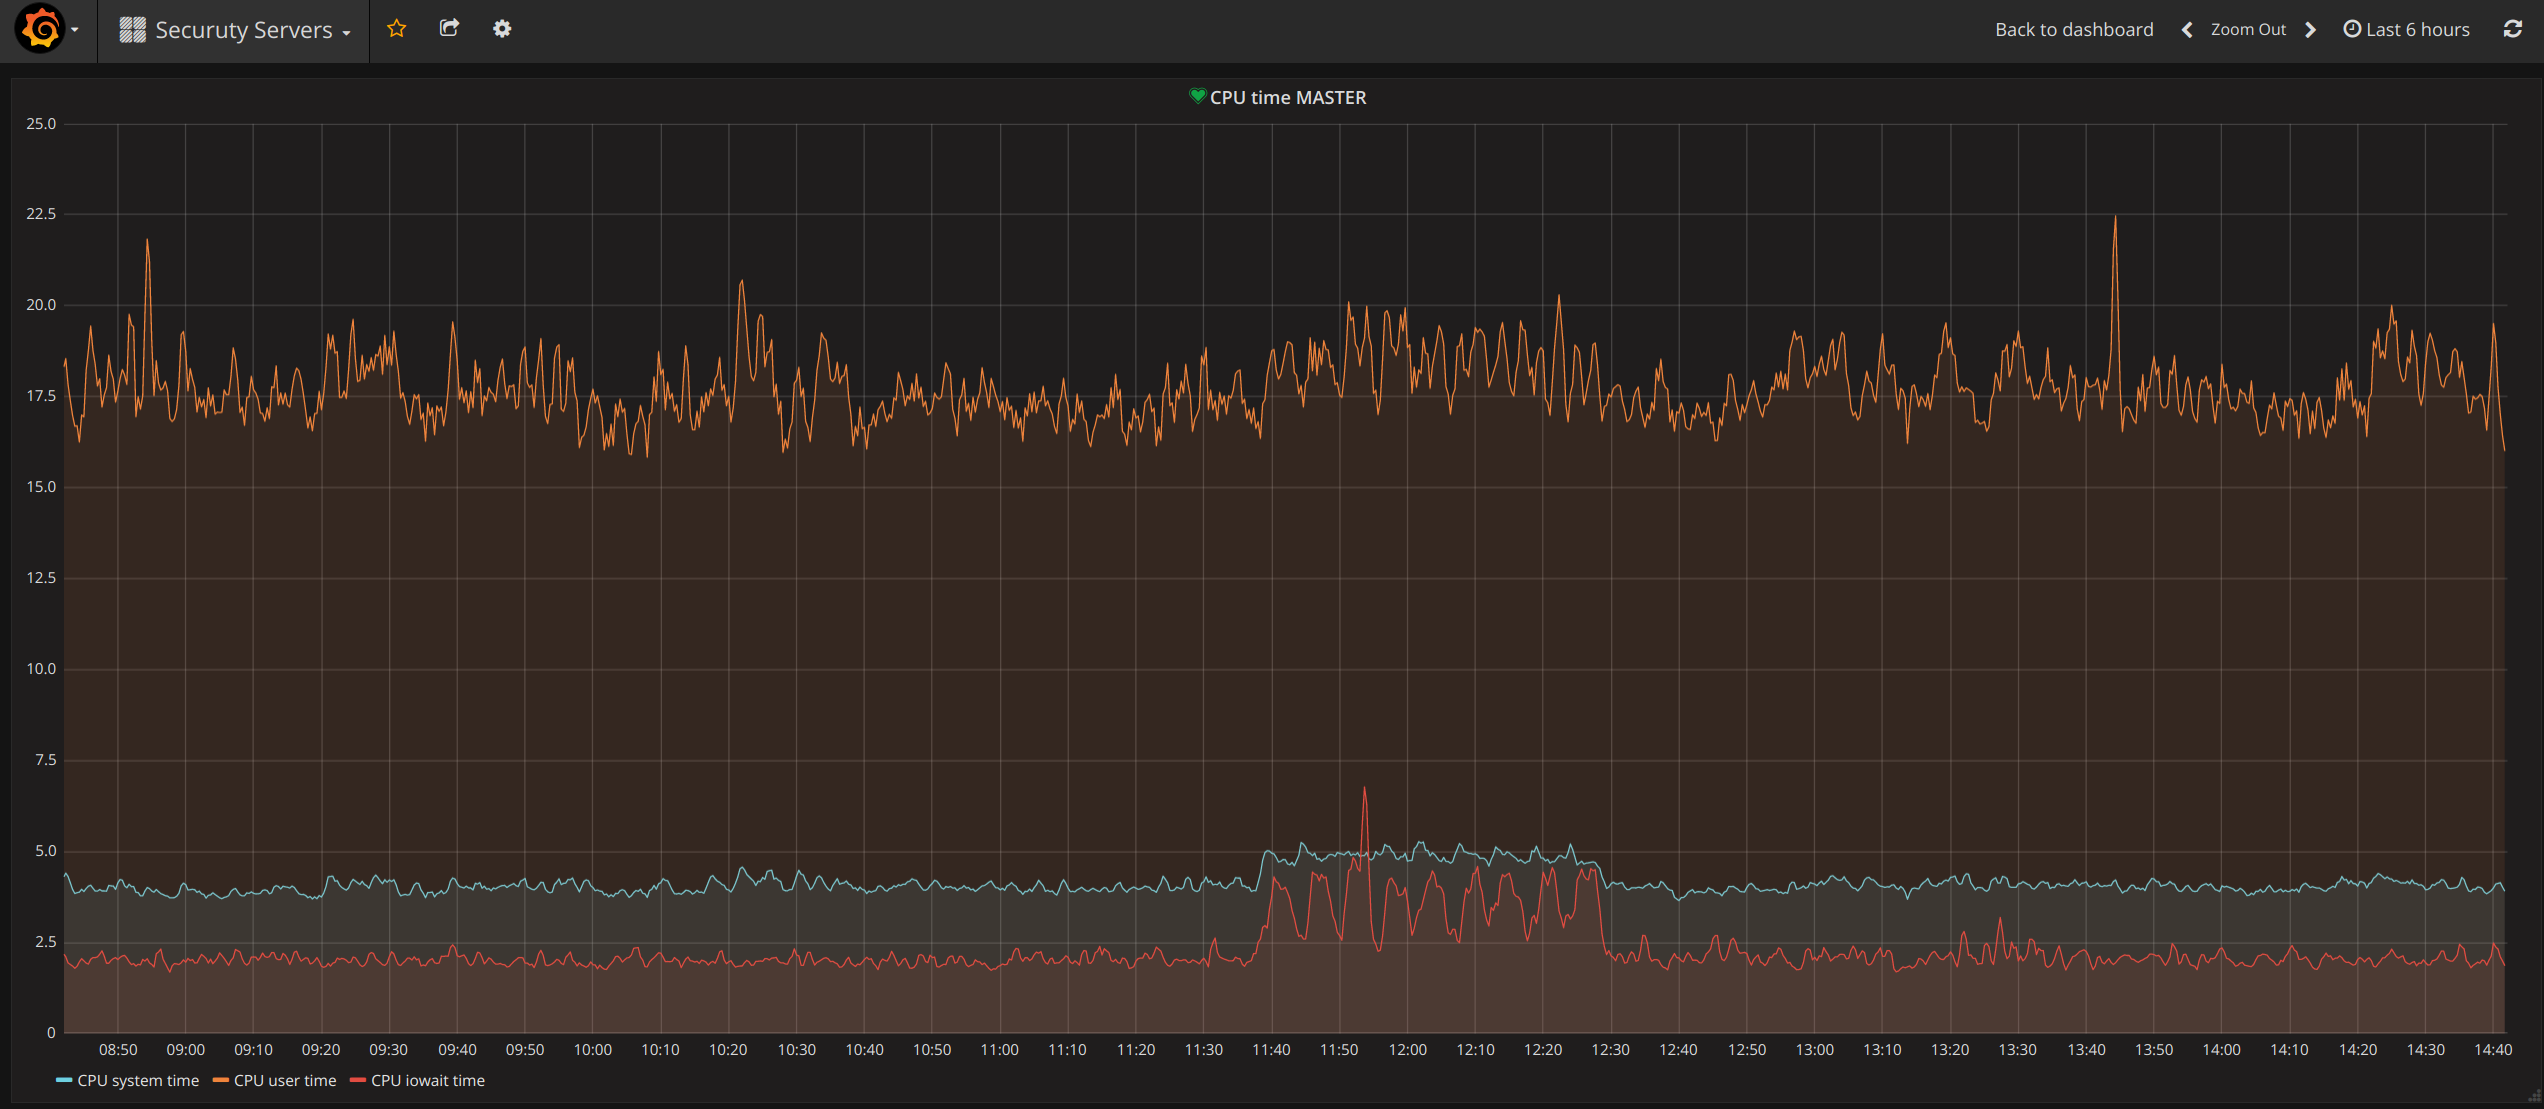Click the Zoom Out button

pyautogui.click(x=2248, y=30)
